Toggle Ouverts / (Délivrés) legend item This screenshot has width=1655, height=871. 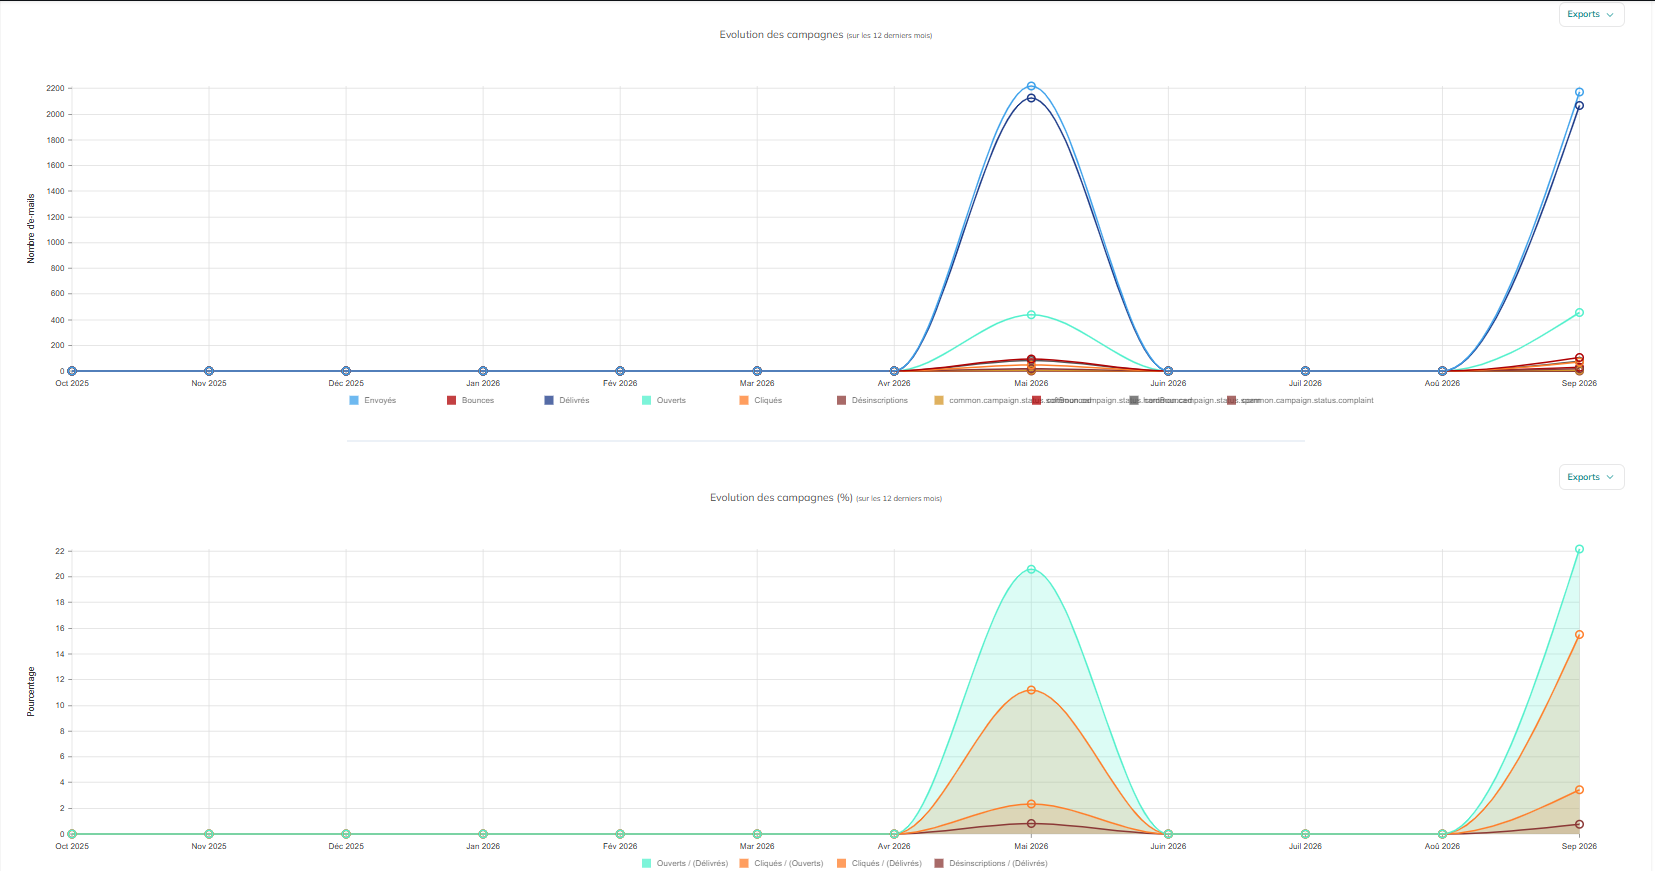click(685, 863)
